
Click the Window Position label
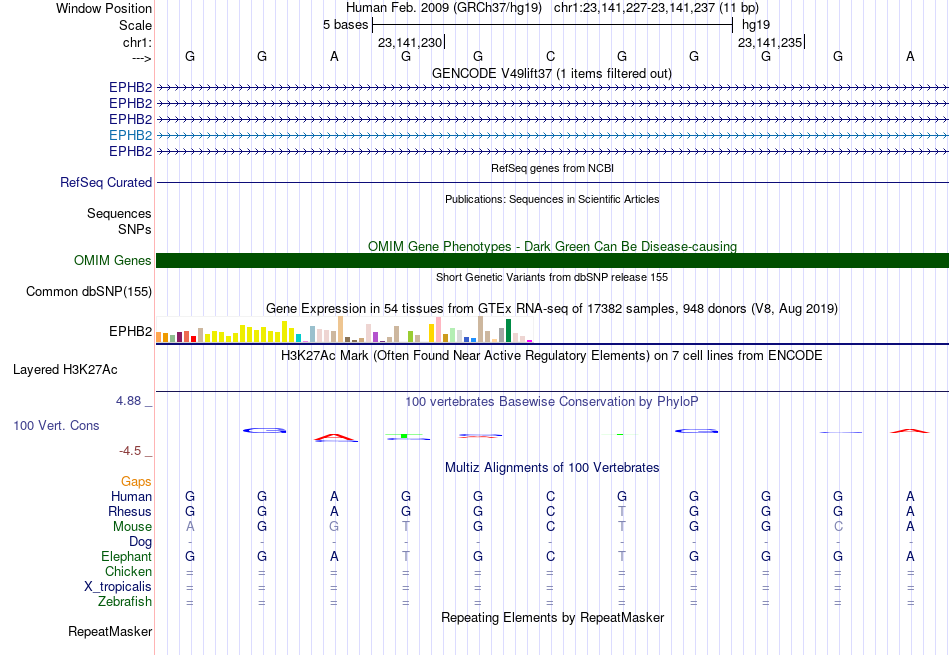click(104, 8)
